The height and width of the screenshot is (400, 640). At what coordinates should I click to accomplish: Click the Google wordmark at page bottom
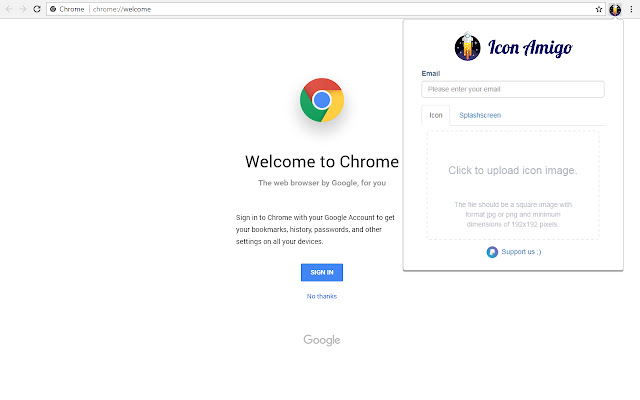coord(322,340)
